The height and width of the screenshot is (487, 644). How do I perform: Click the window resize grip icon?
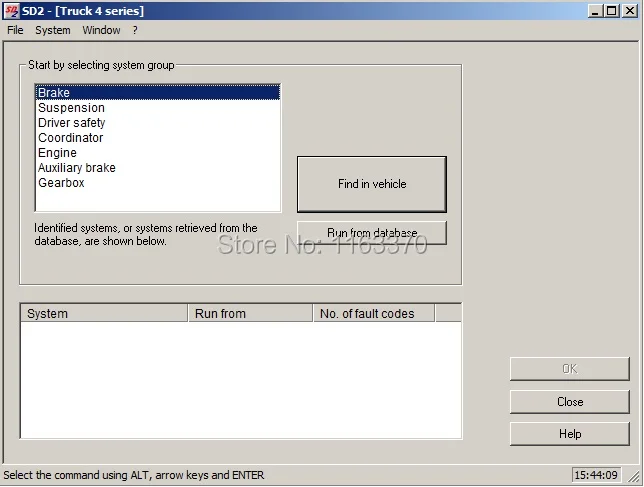tap(635, 476)
